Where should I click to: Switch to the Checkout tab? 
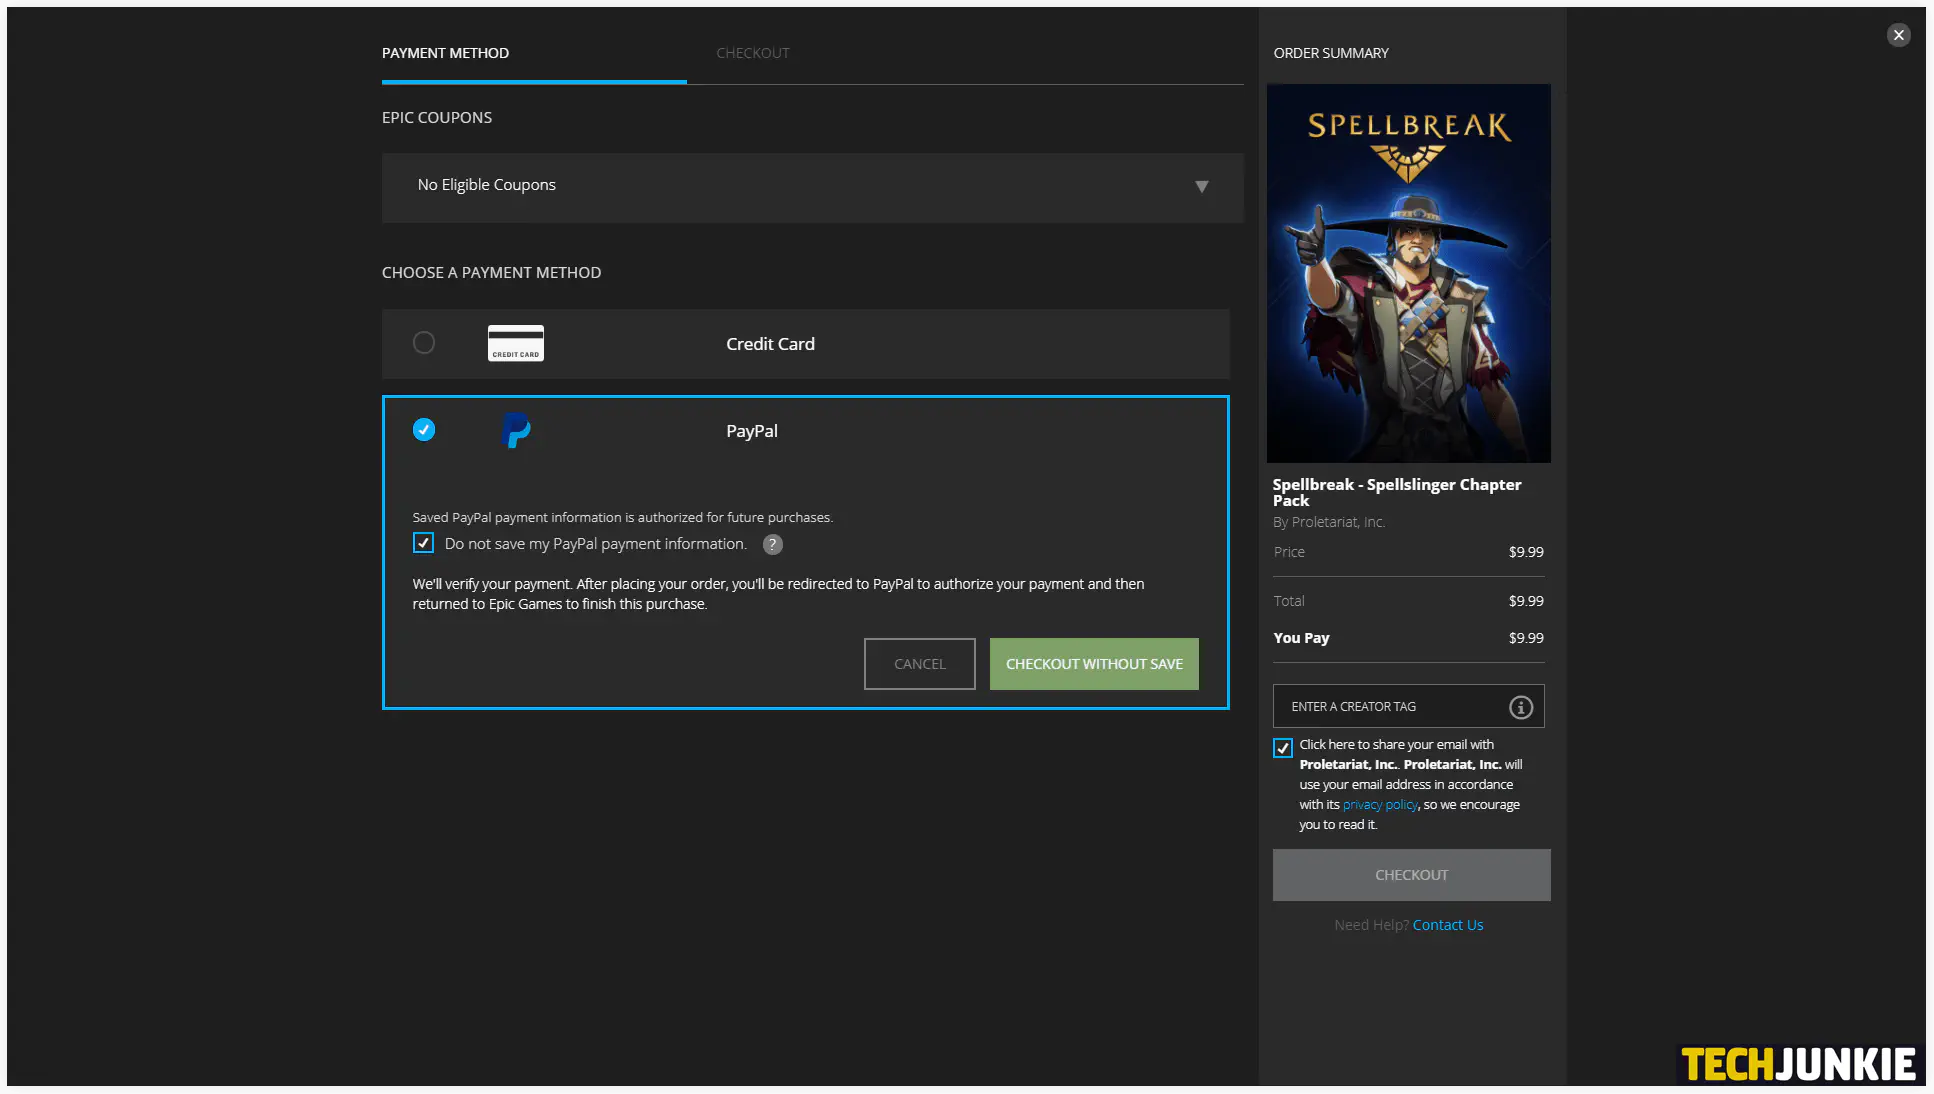(x=753, y=53)
